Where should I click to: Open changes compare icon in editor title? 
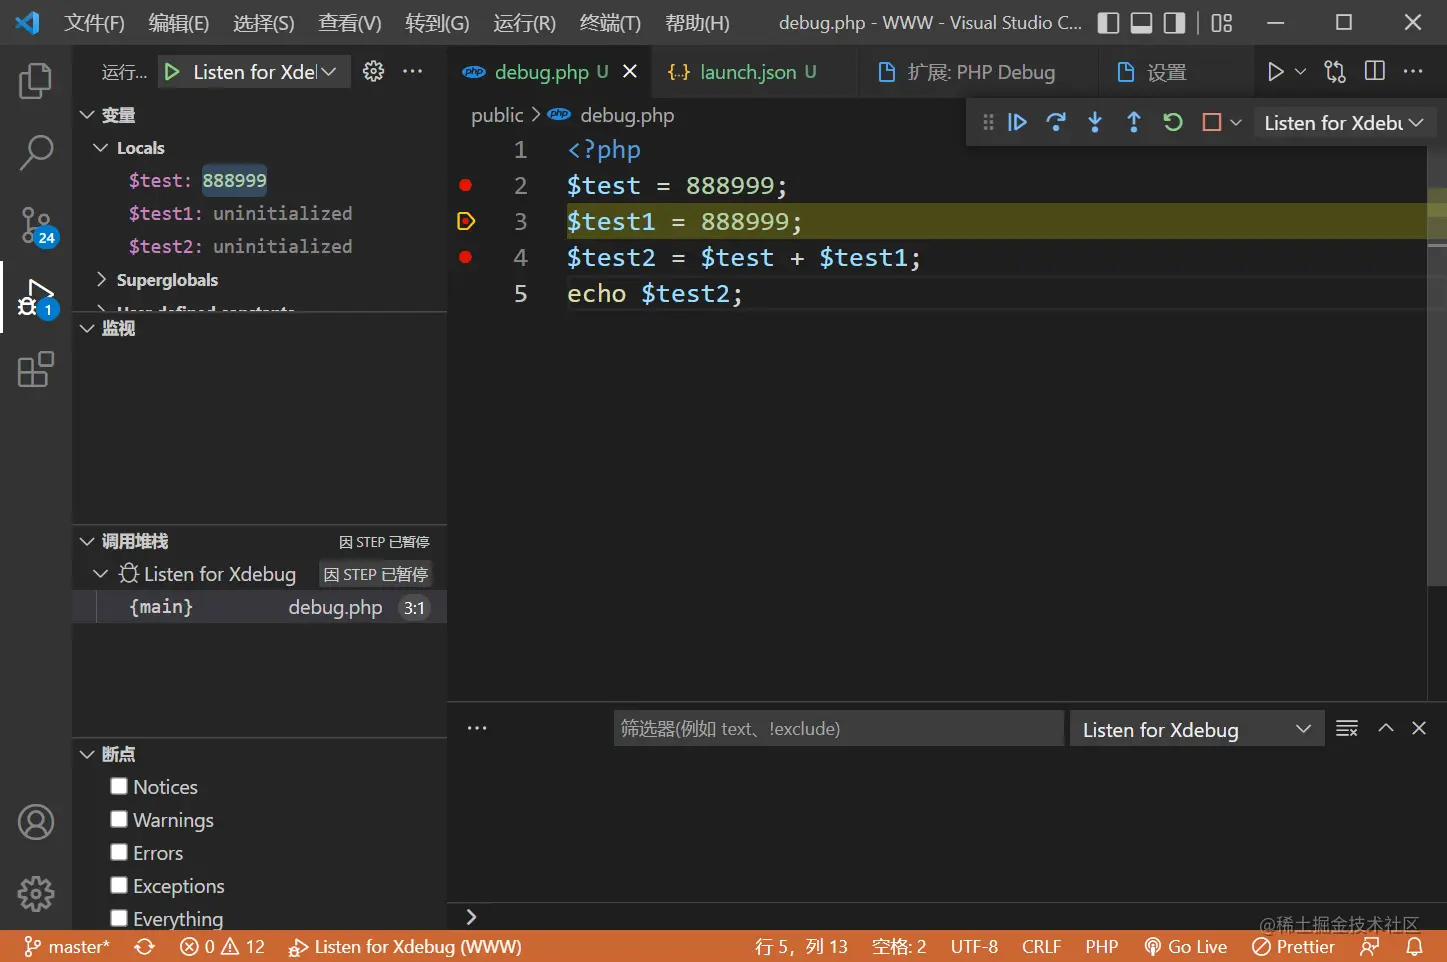pos(1335,71)
